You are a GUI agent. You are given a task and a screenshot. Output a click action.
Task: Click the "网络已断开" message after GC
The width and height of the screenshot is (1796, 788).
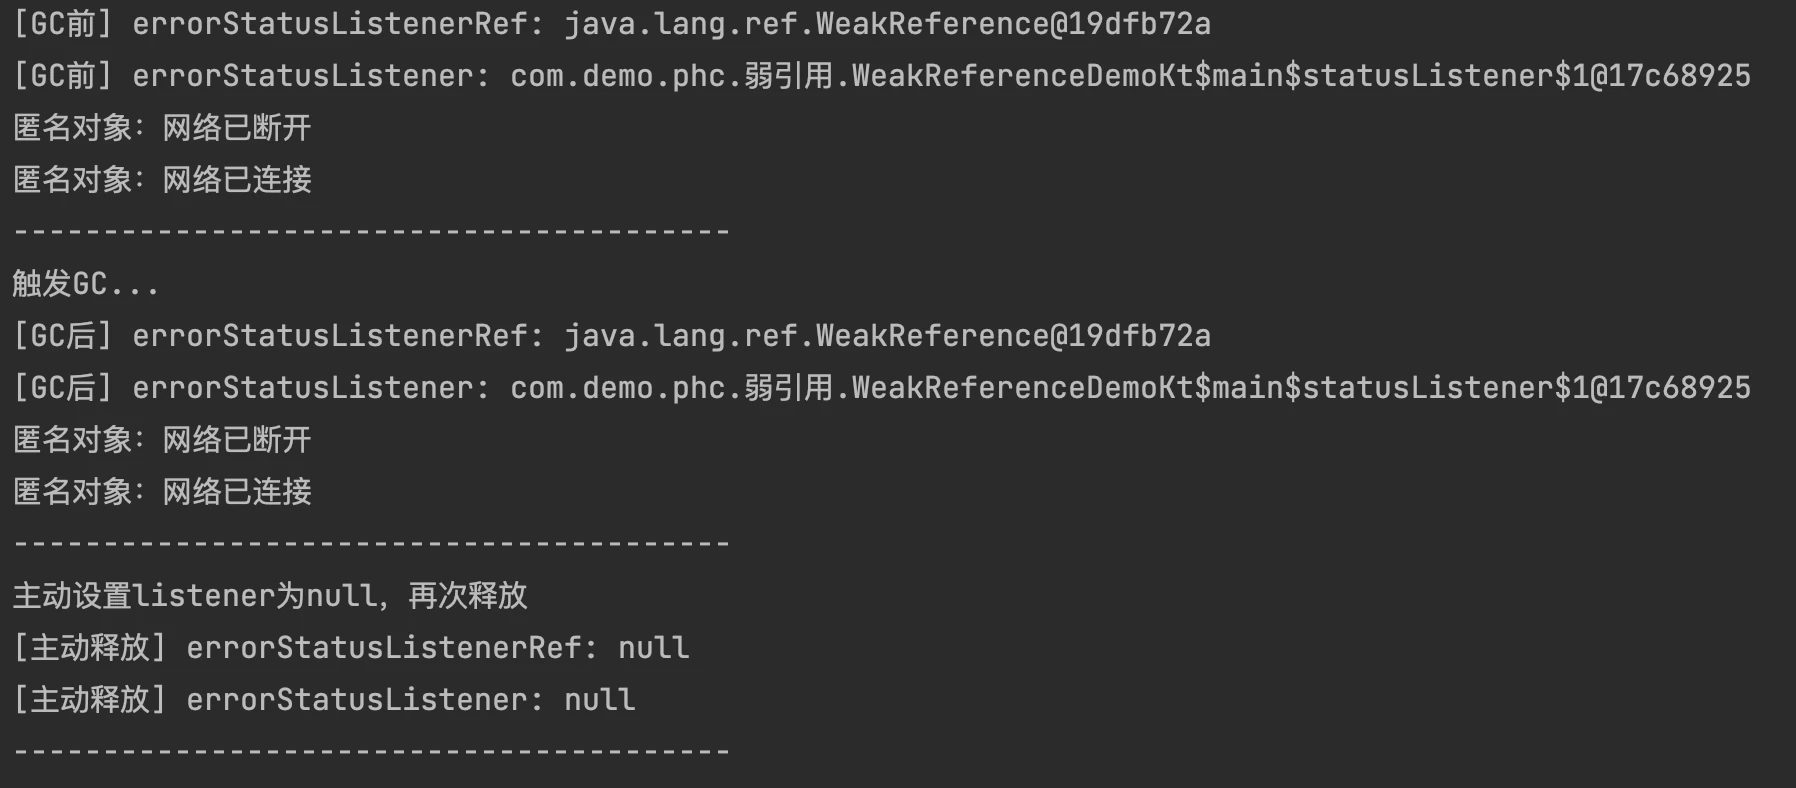coord(236,440)
